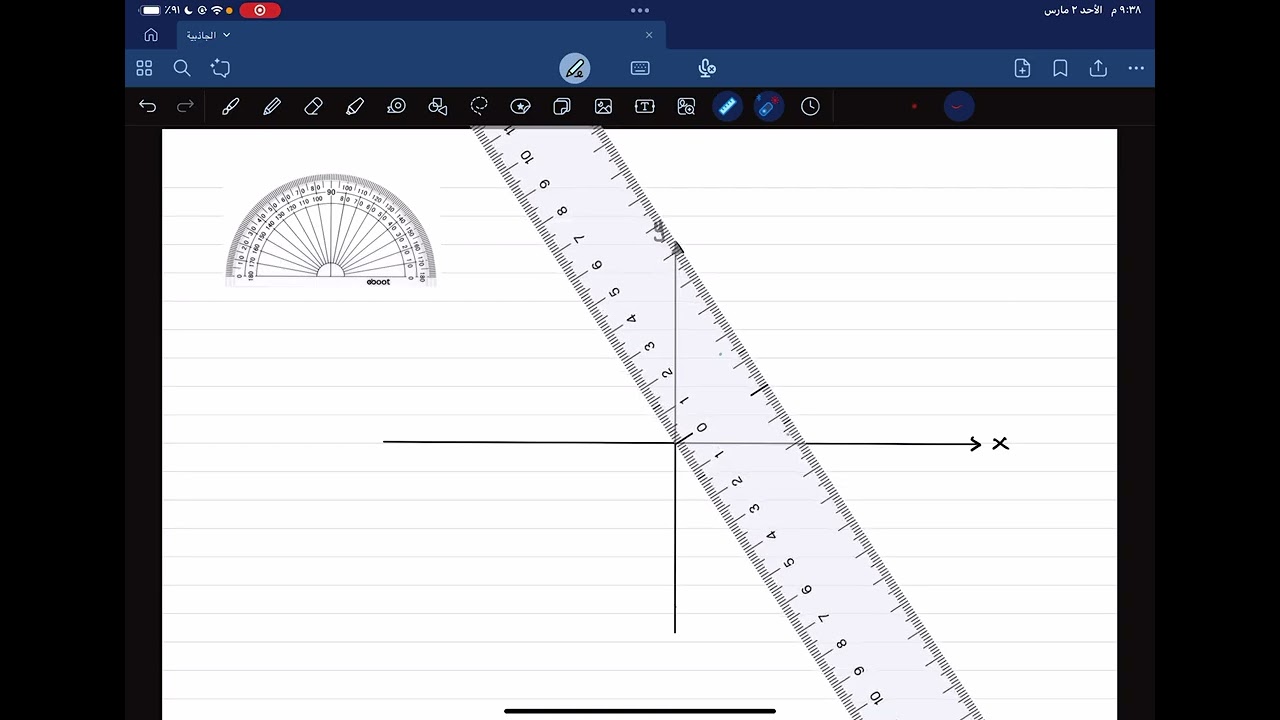Tap the Wi-Fi status icon
The height and width of the screenshot is (720, 1280).
coord(216,10)
